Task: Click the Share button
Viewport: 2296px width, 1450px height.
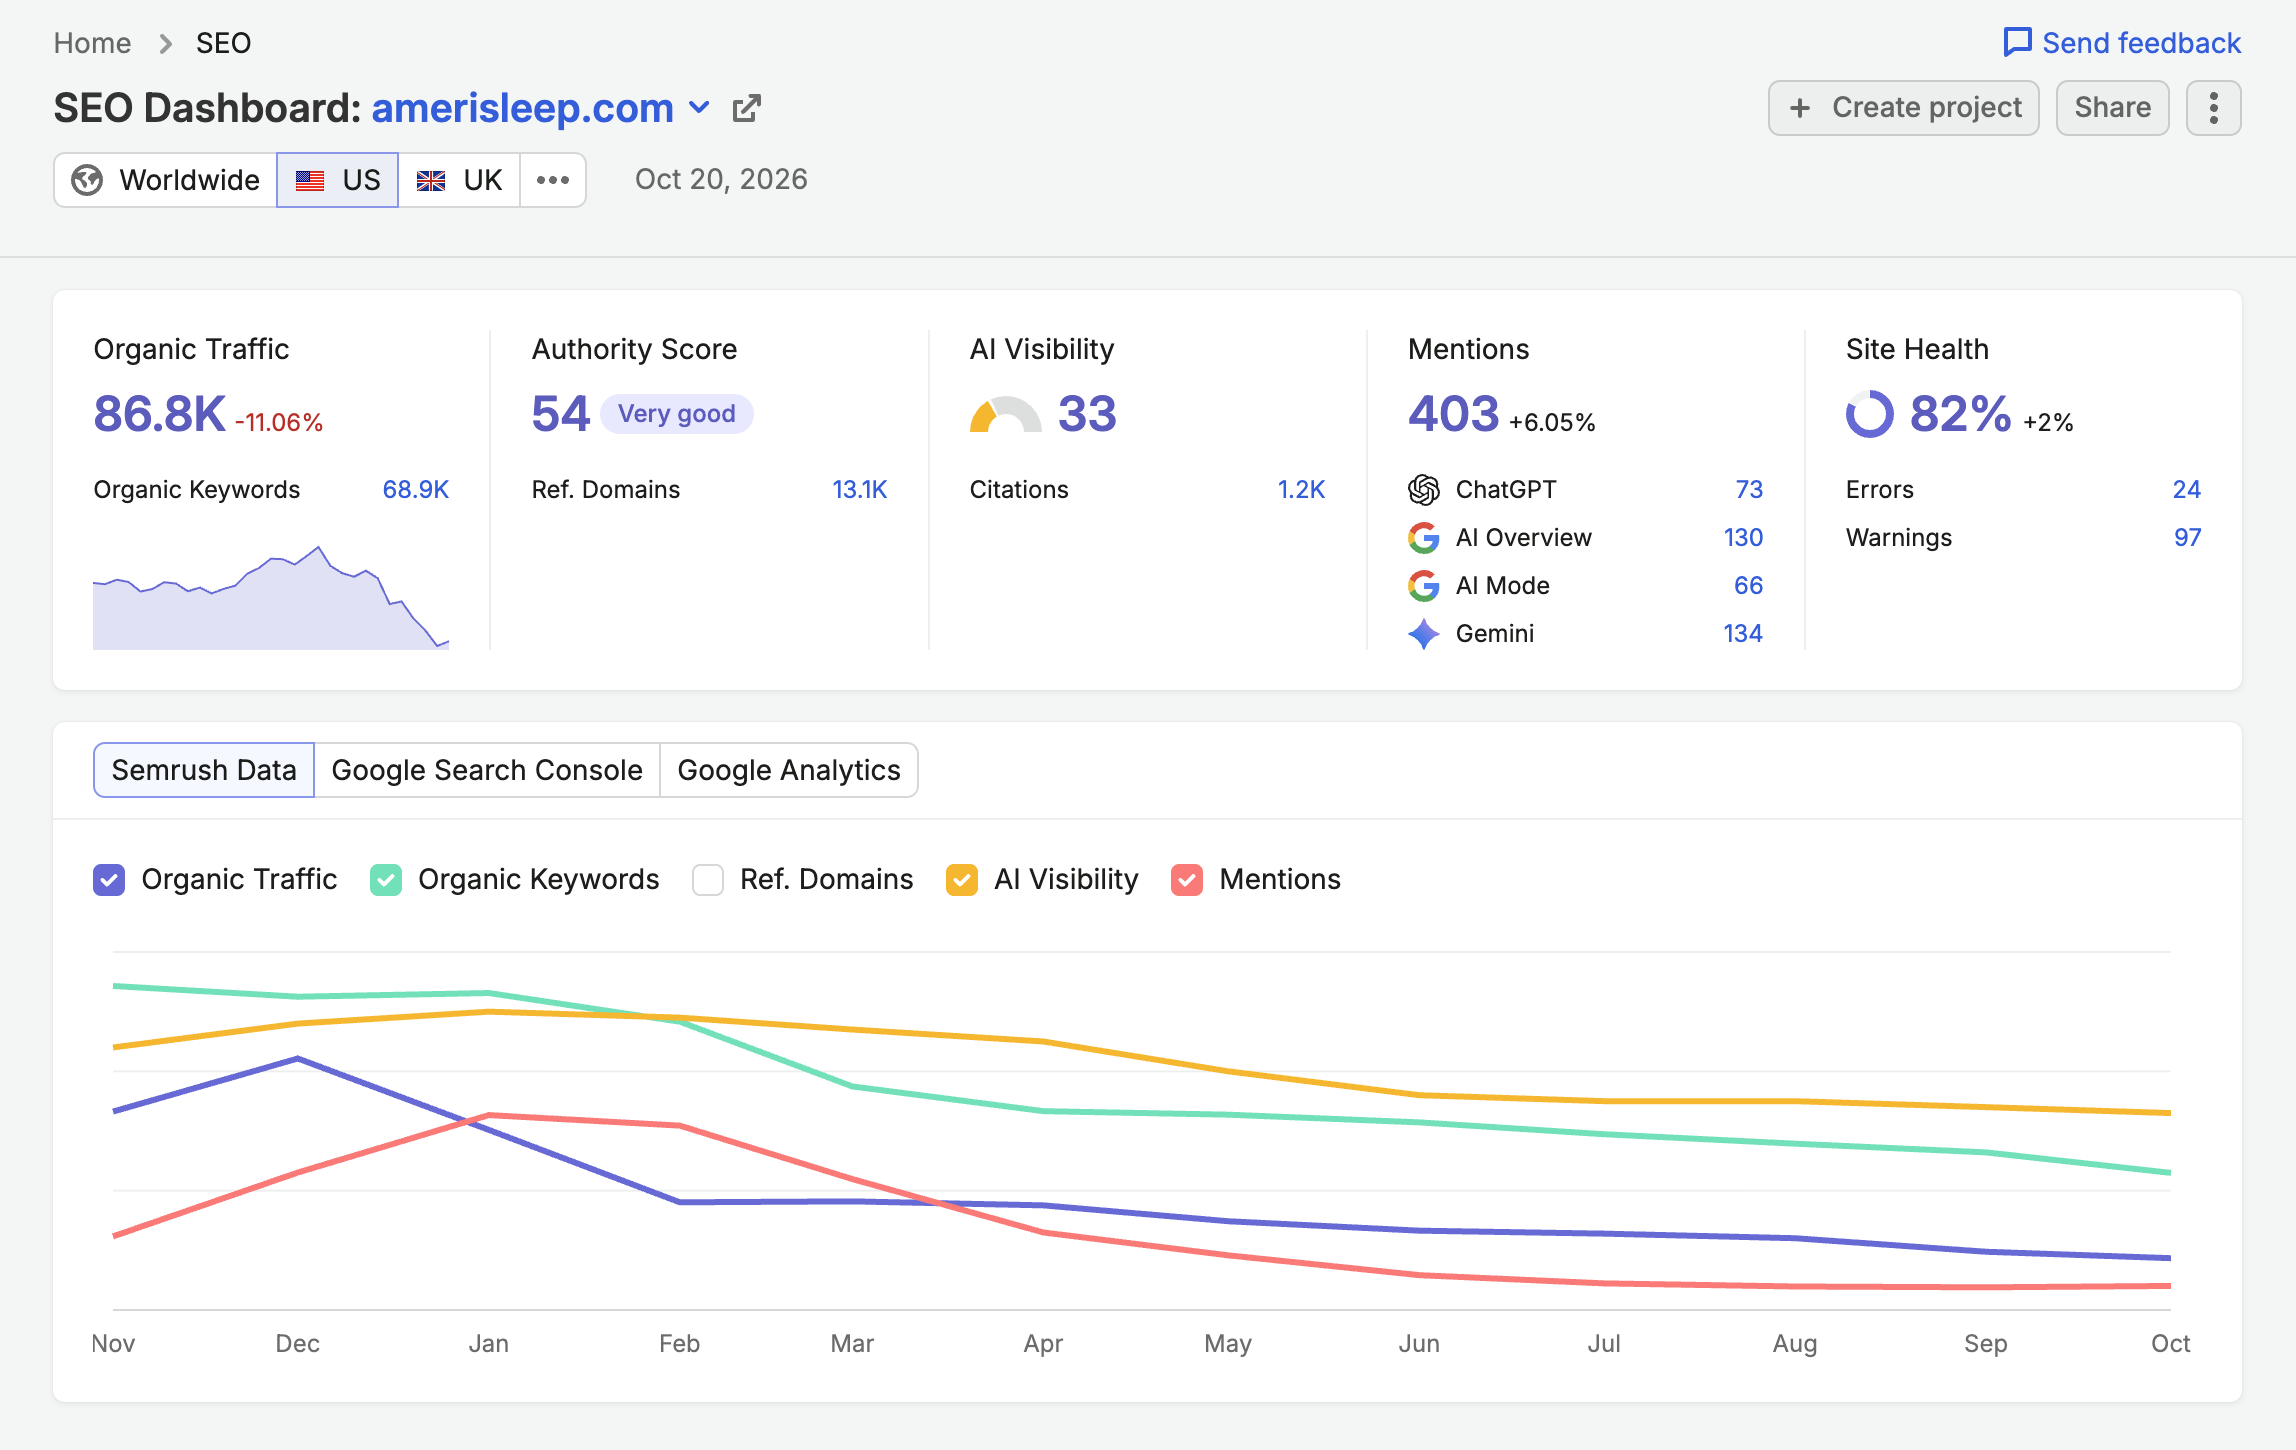Action: 2112,108
